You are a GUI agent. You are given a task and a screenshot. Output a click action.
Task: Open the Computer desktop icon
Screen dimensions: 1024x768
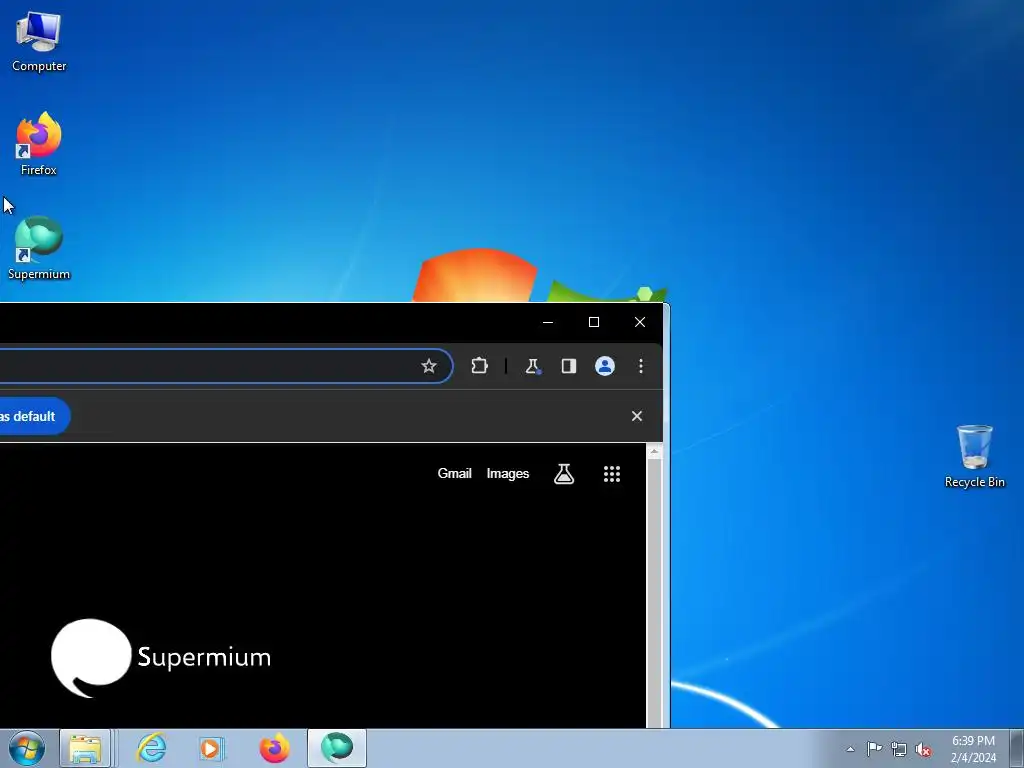39,42
